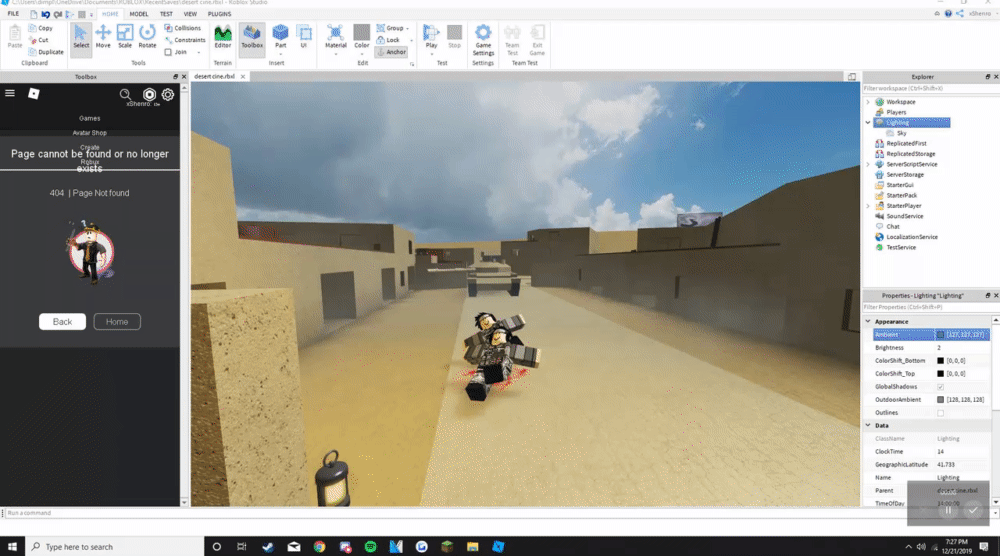Click the Ambient color swatch
This screenshot has width=1000, height=556.
(940, 335)
